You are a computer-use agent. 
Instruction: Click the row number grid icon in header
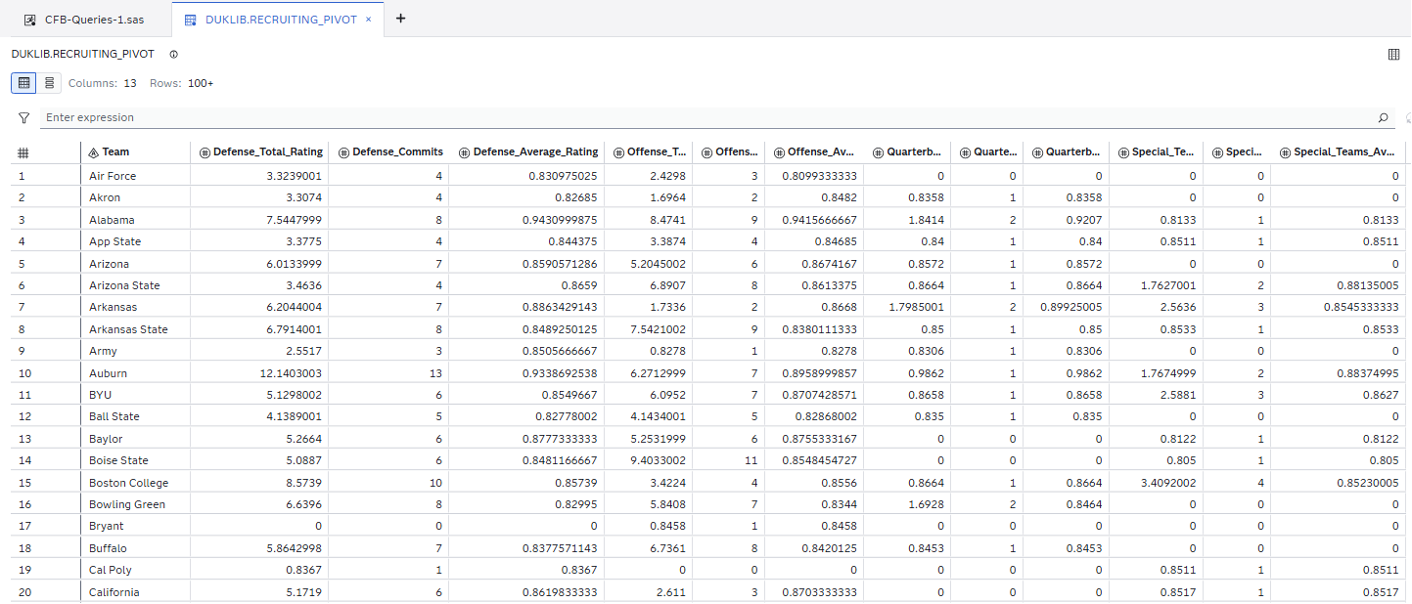click(x=23, y=153)
